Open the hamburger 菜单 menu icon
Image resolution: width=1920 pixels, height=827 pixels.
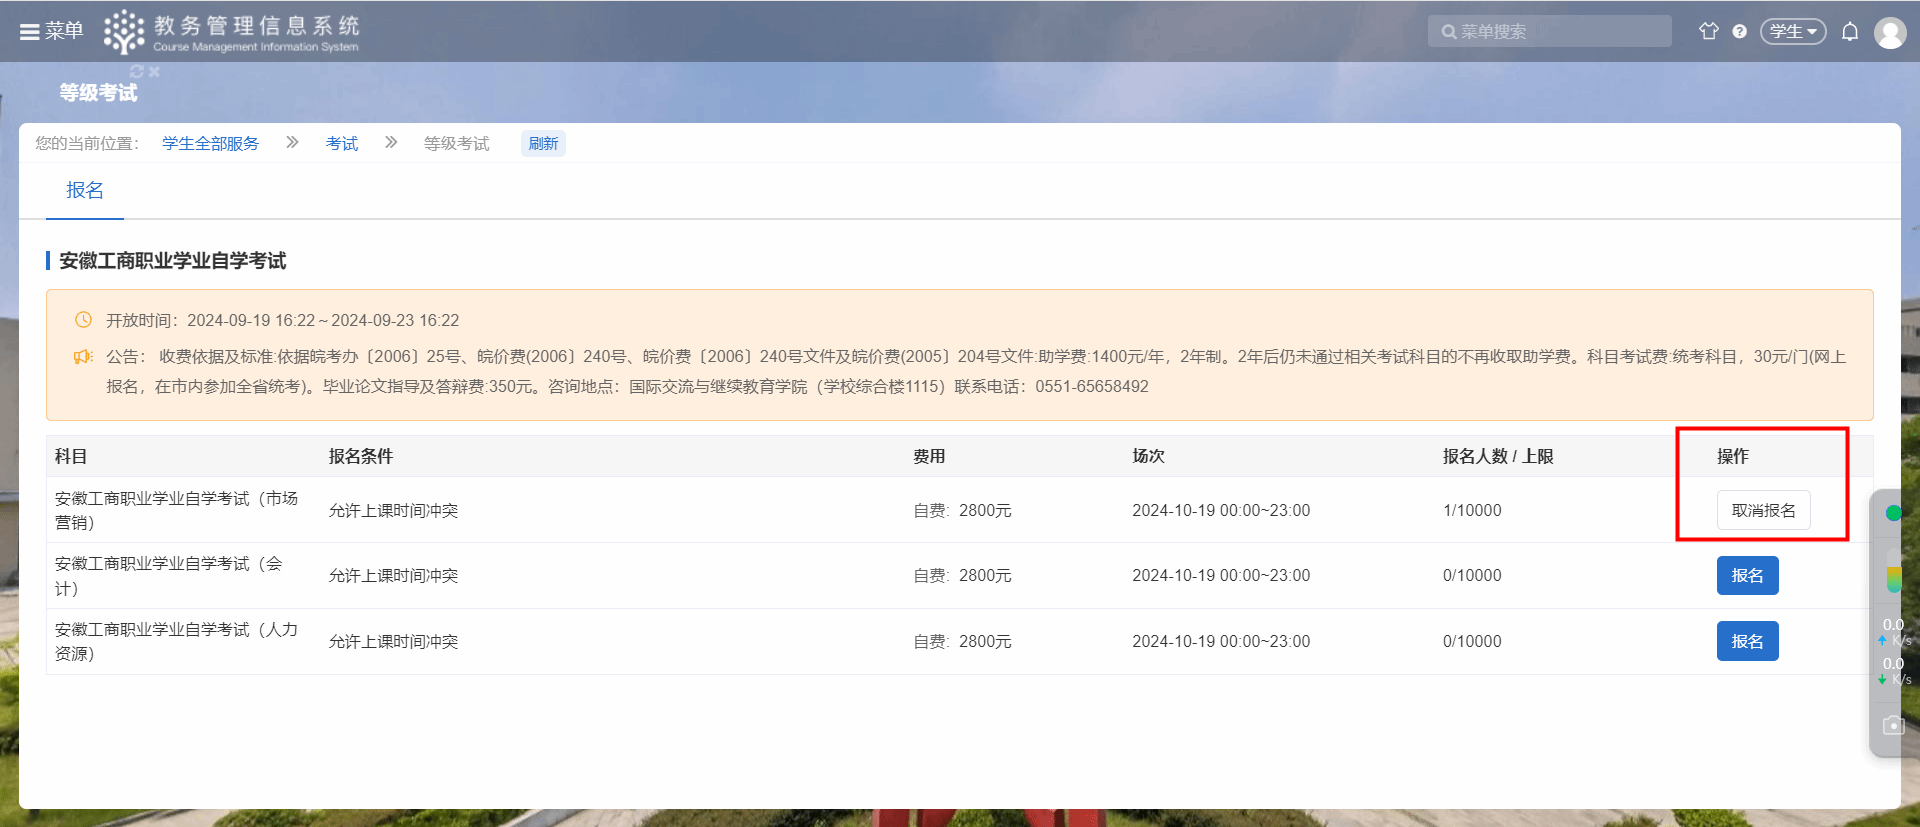(x=30, y=32)
